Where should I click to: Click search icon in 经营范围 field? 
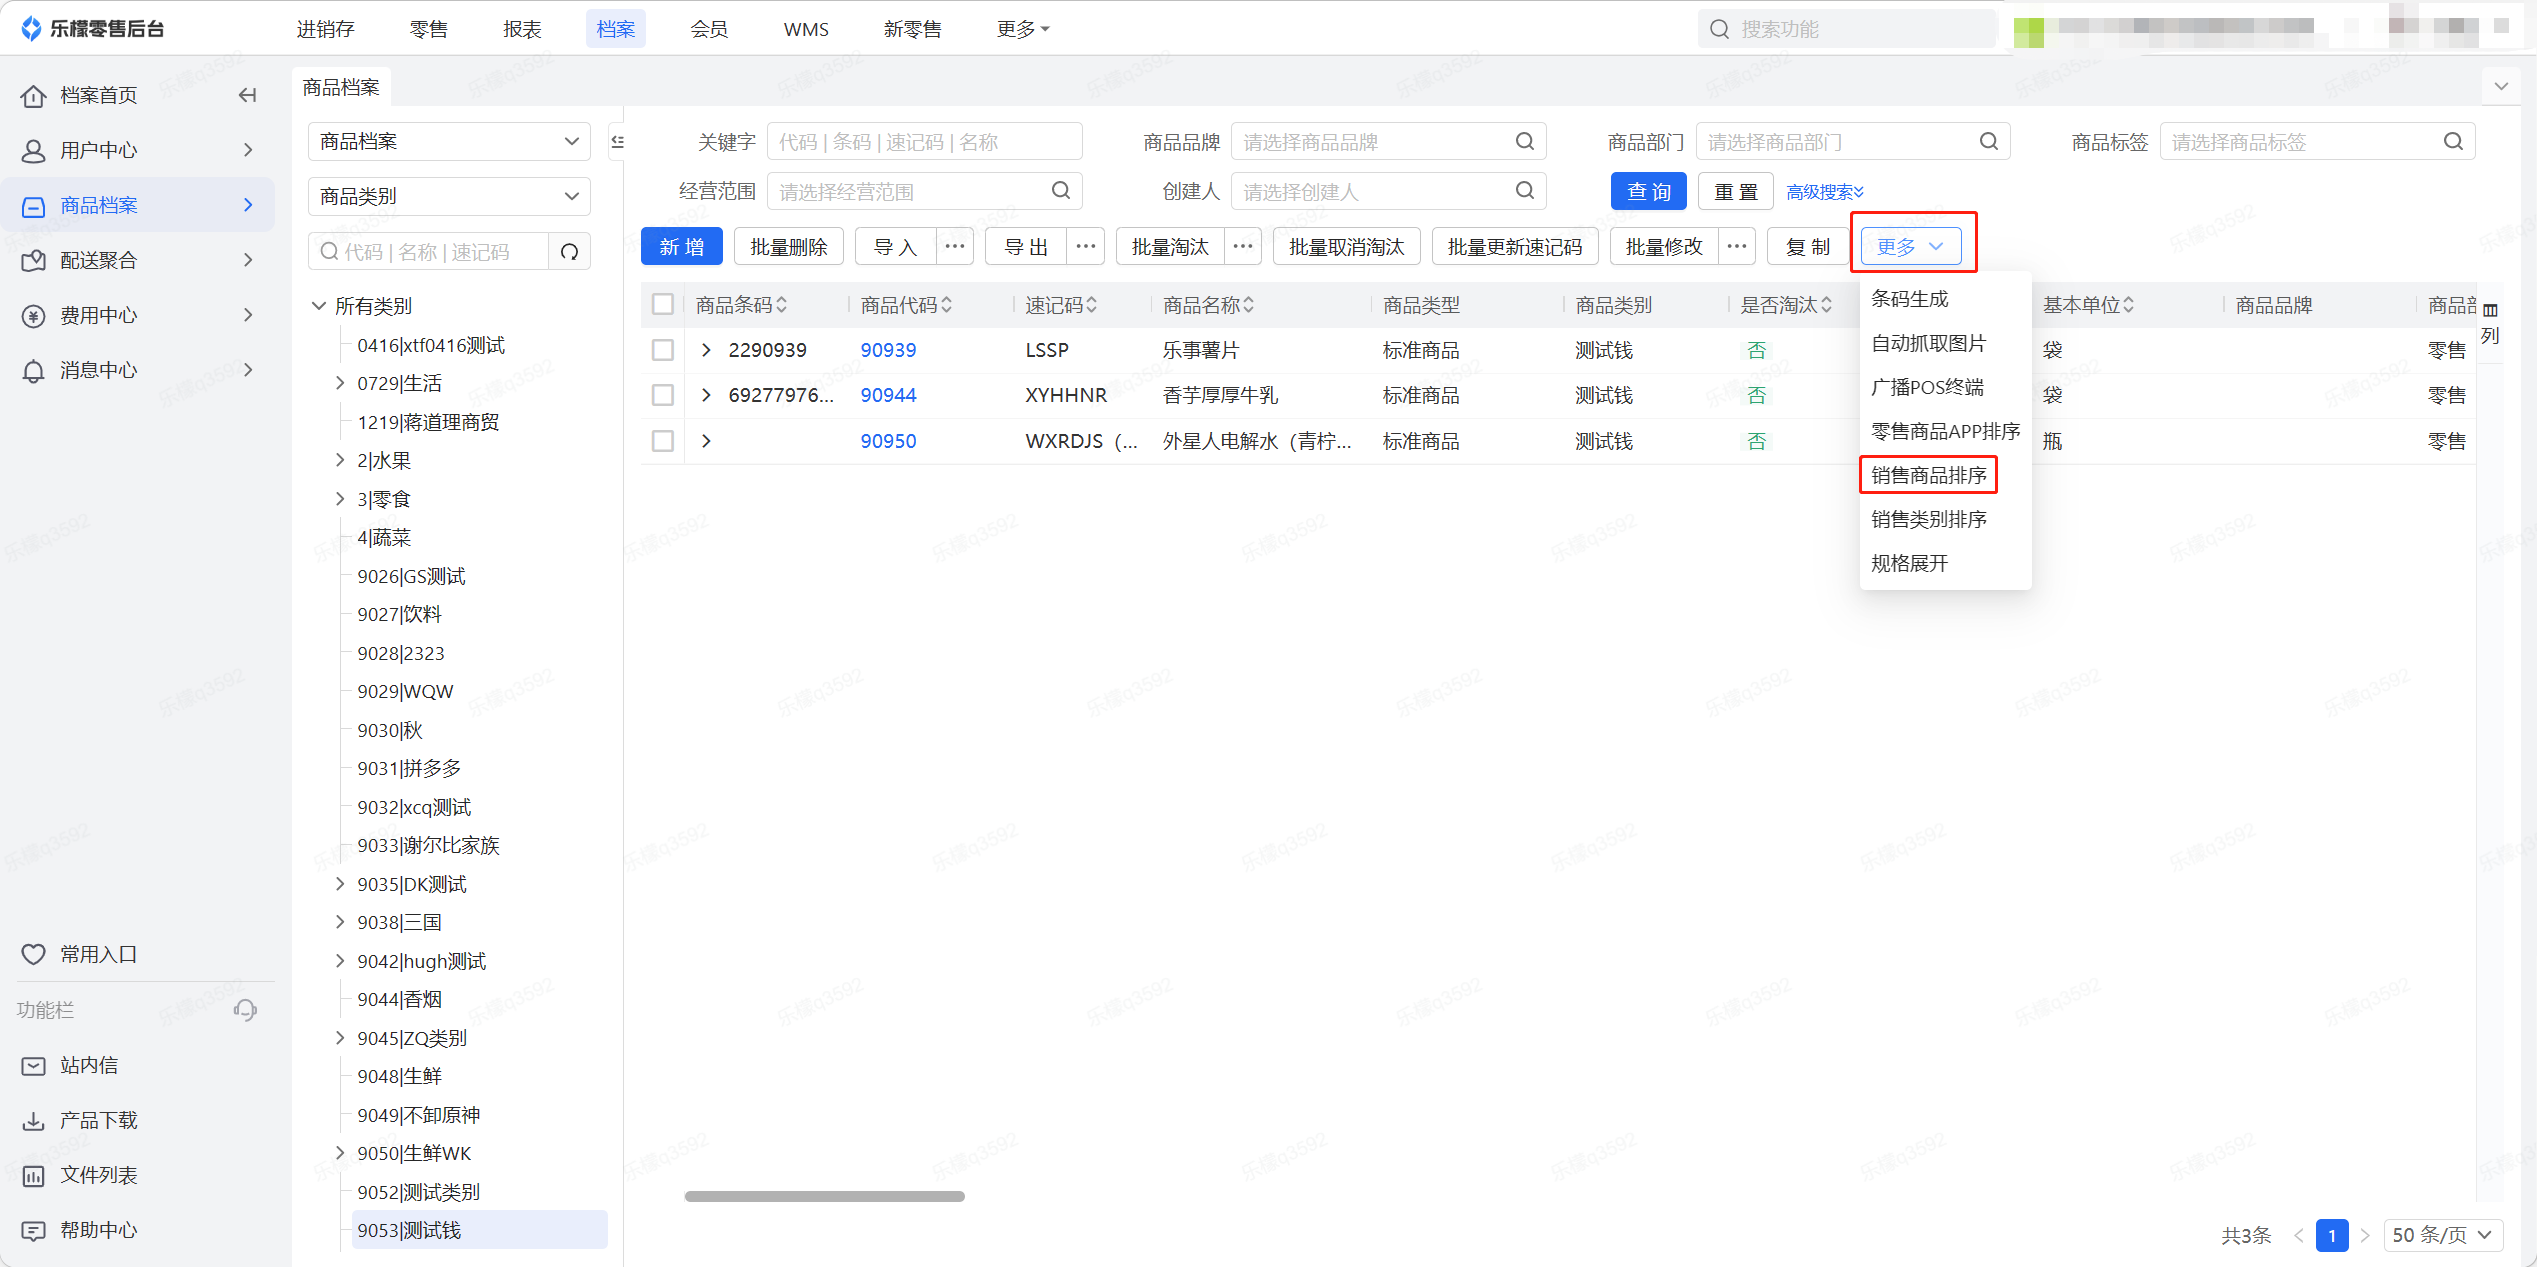coord(1060,190)
